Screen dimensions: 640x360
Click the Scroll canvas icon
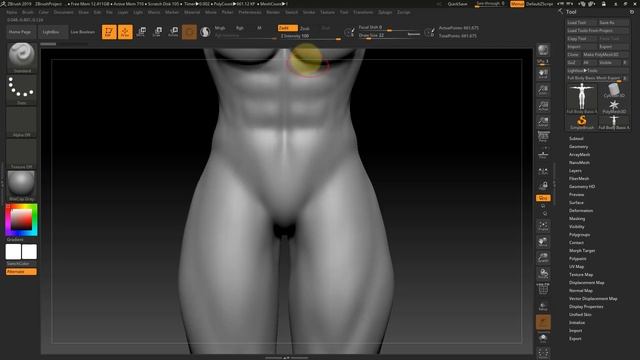click(x=543, y=74)
